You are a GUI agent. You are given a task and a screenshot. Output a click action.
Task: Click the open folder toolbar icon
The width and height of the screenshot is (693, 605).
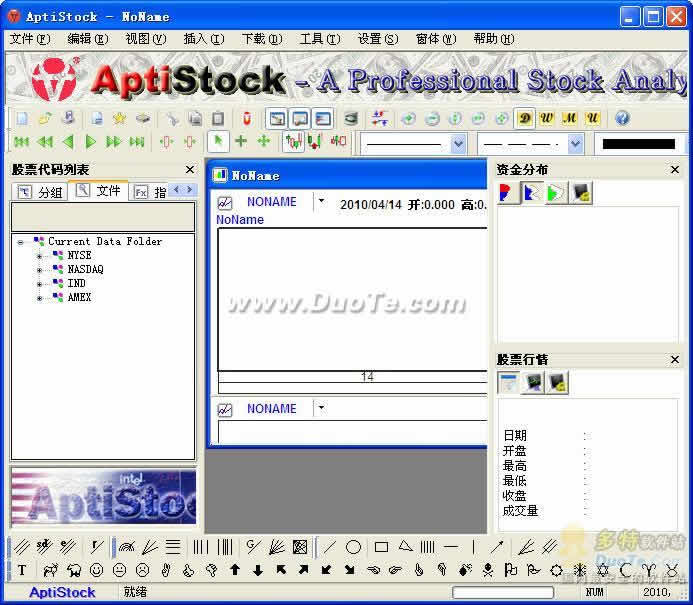45,118
